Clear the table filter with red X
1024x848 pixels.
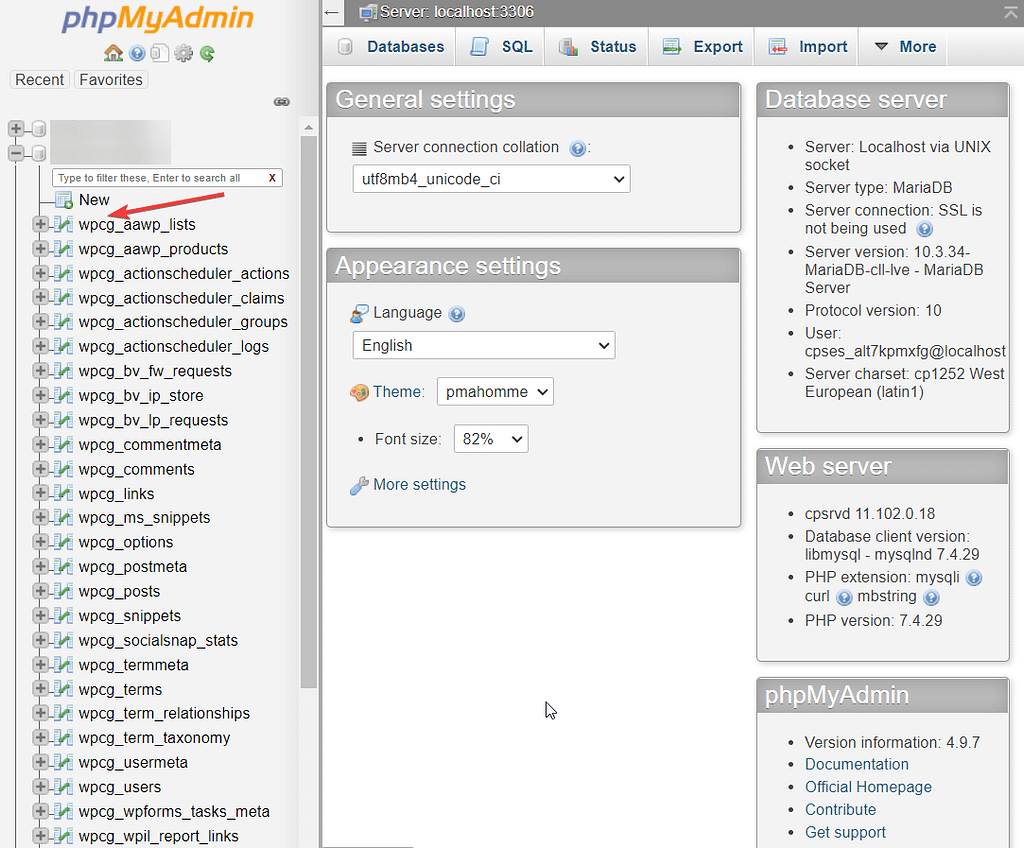(x=272, y=178)
